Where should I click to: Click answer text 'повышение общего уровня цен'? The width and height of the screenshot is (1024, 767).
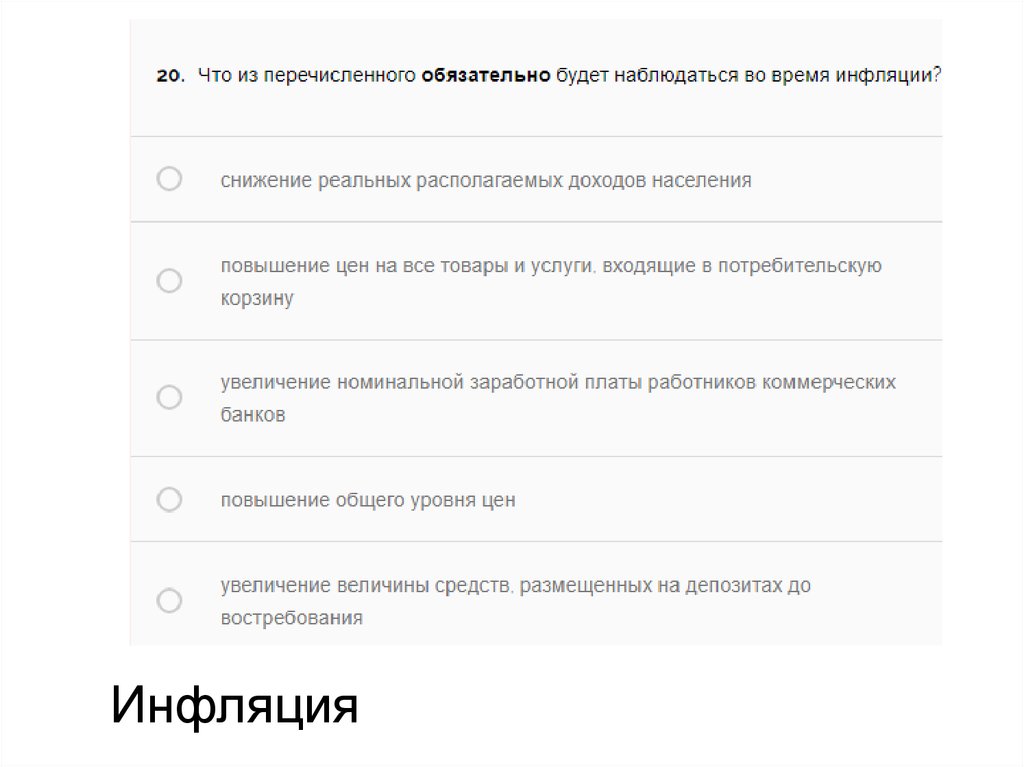point(368,500)
